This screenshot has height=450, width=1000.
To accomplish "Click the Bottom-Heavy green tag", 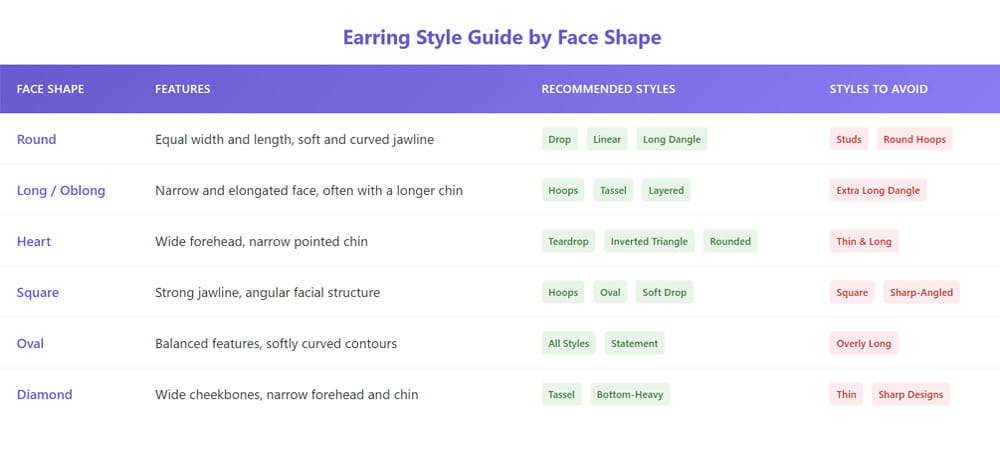I will (x=629, y=394).
